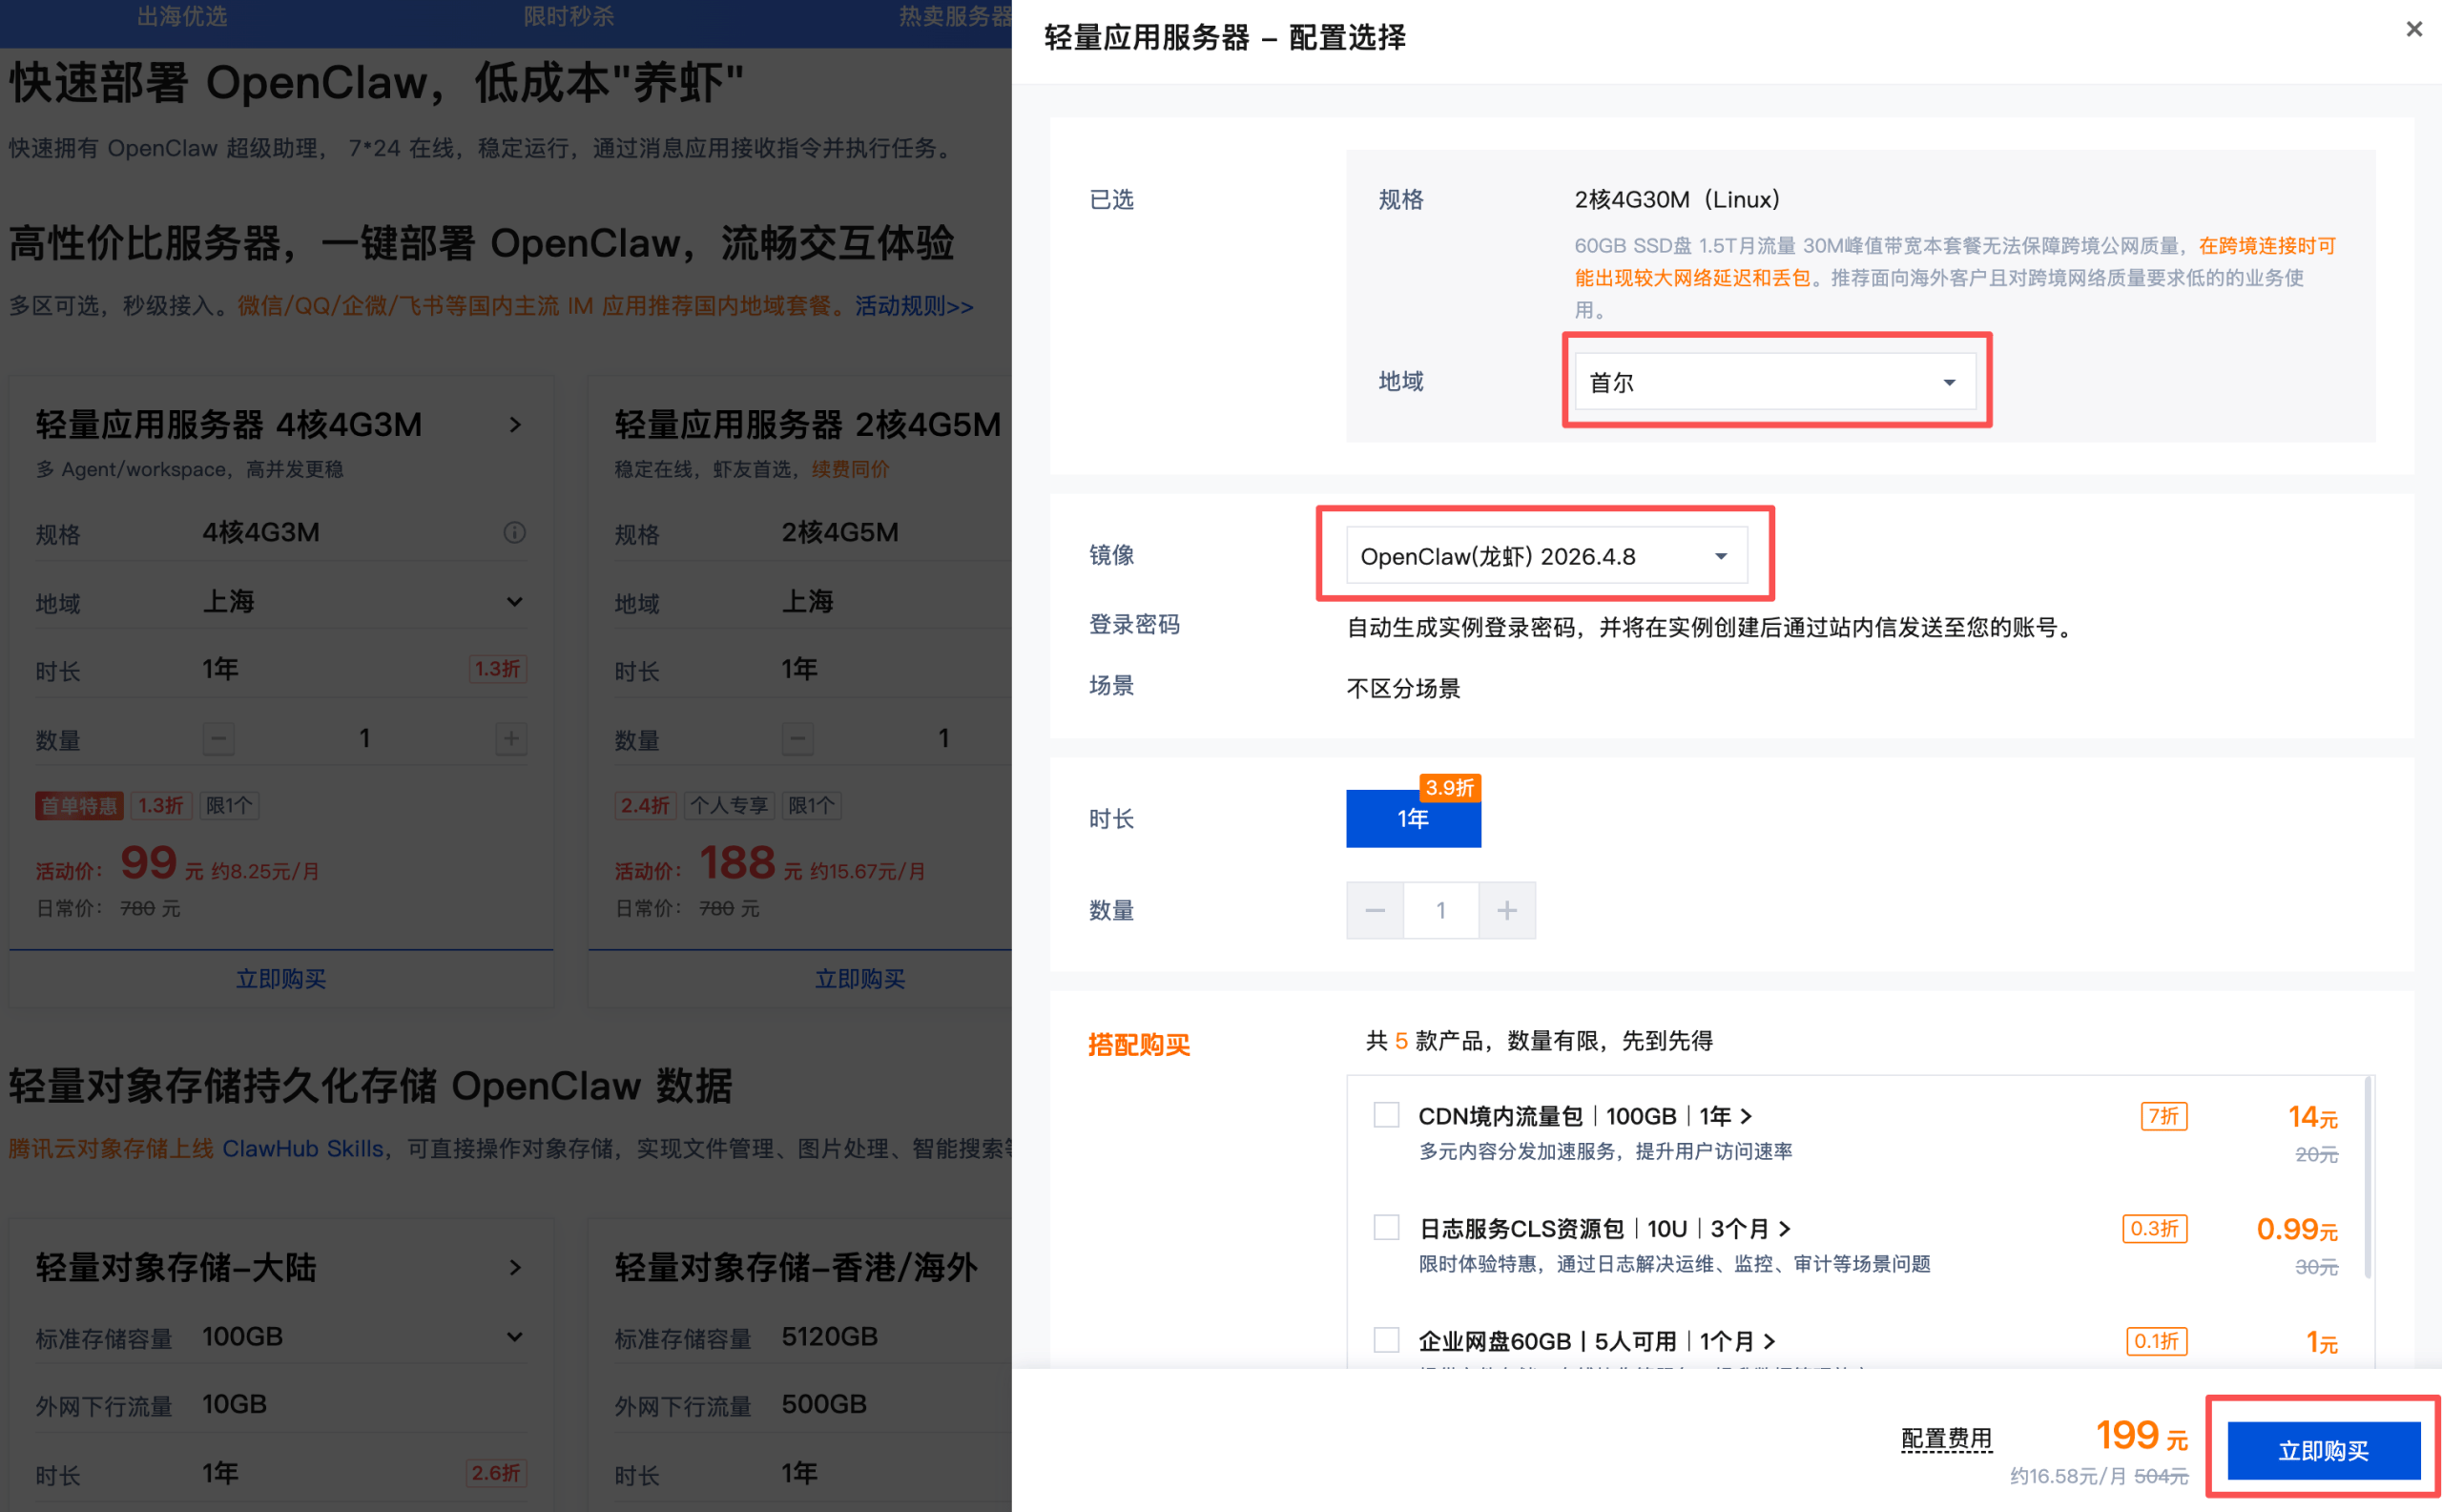Expand the 上海 region selector on 4核4G3M card
This screenshot has width=2442, height=1512.
click(x=514, y=601)
